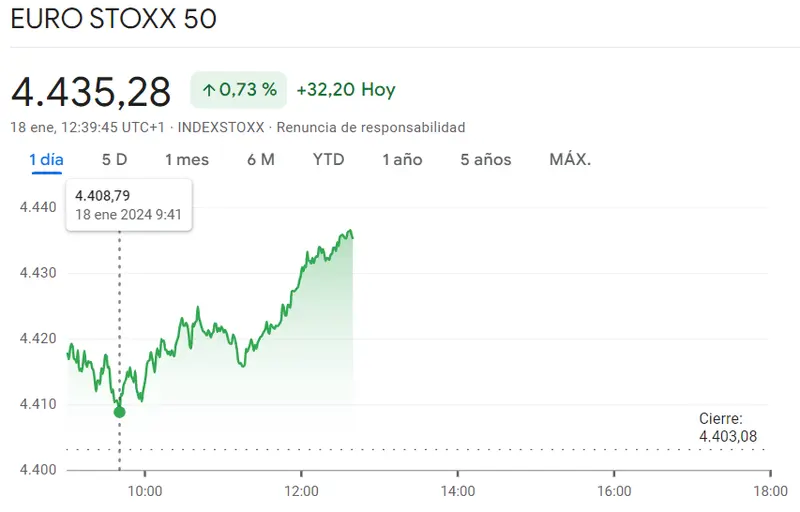Show the MÁX. chart range
The width and height of the screenshot is (800, 512).
click(x=570, y=160)
